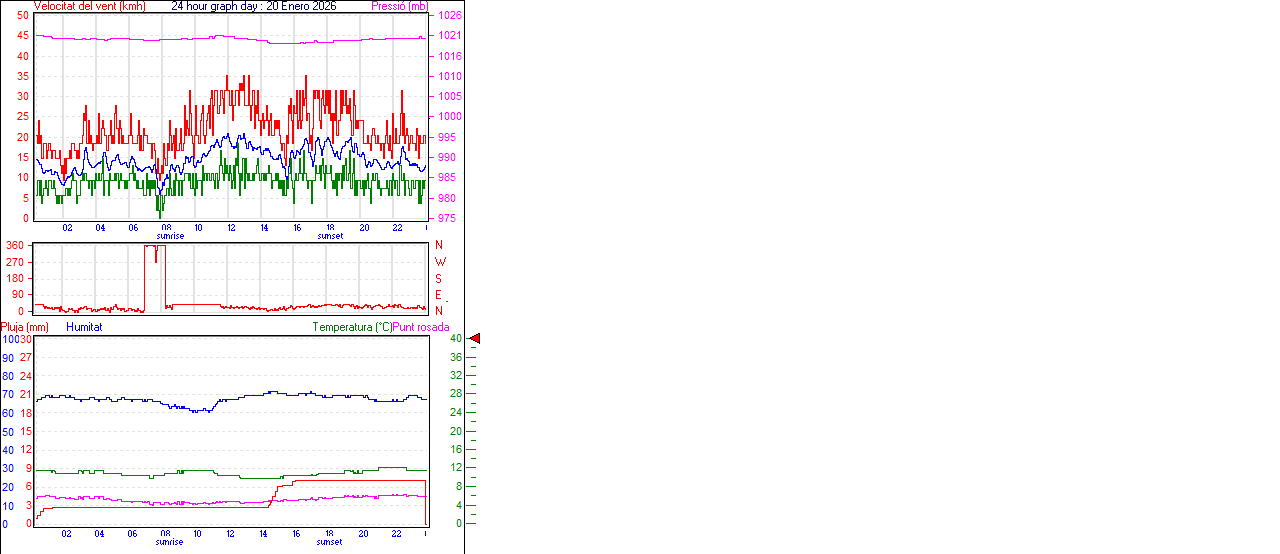1280x554 pixels.
Task: Click the 360 value on wind direction axis
Action: click(15, 245)
